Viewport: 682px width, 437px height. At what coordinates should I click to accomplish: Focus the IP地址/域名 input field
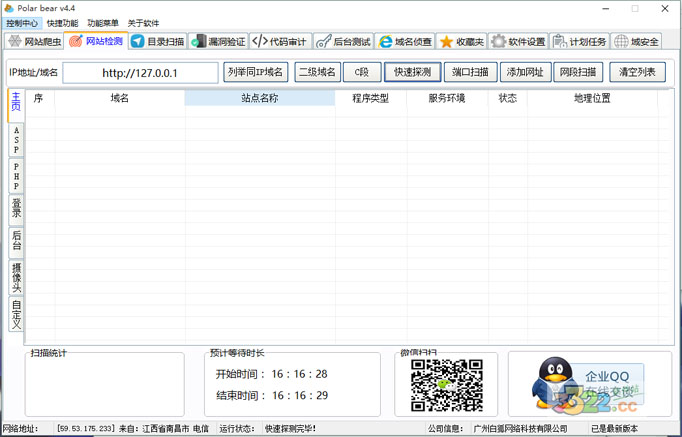[x=140, y=73]
